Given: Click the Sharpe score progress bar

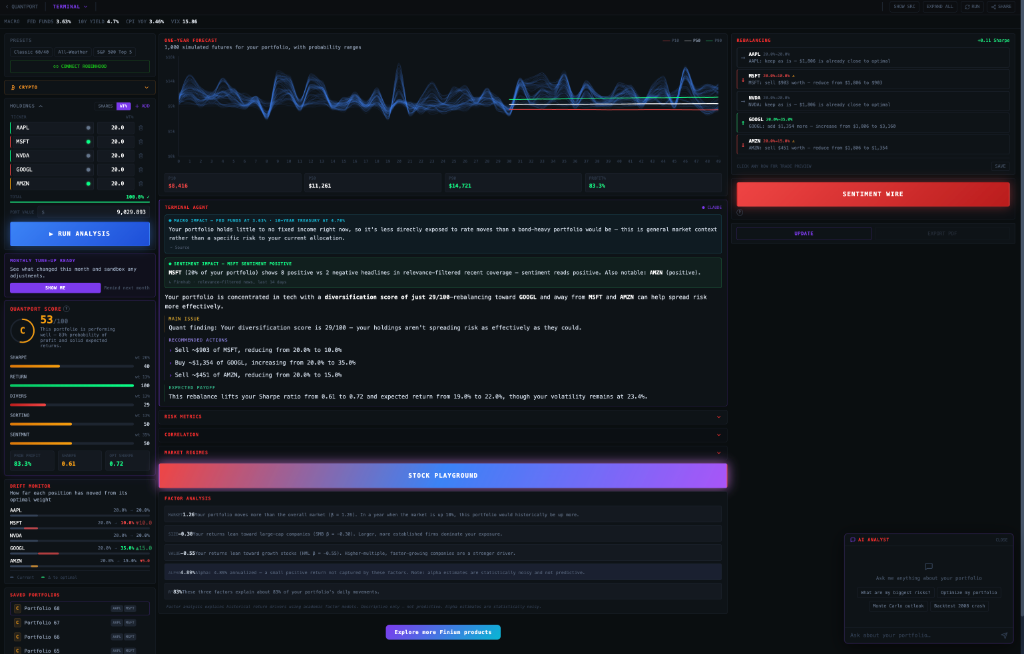Looking at the screenshot, I should click(72, 366).
